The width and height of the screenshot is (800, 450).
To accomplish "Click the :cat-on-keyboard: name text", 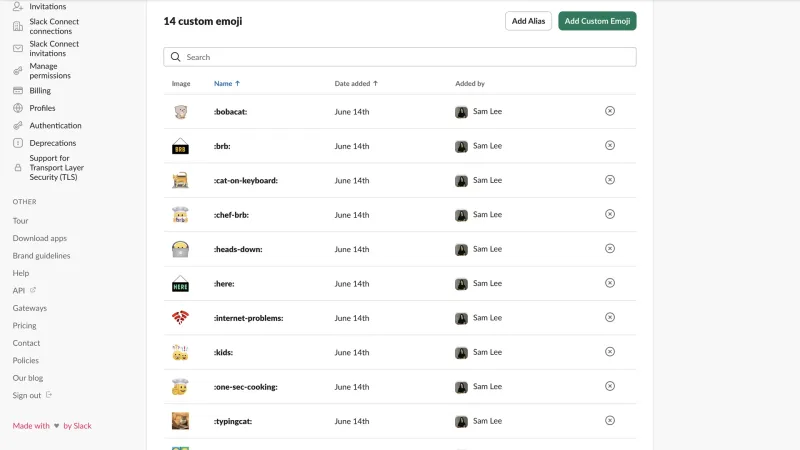I will click(246, 180).
